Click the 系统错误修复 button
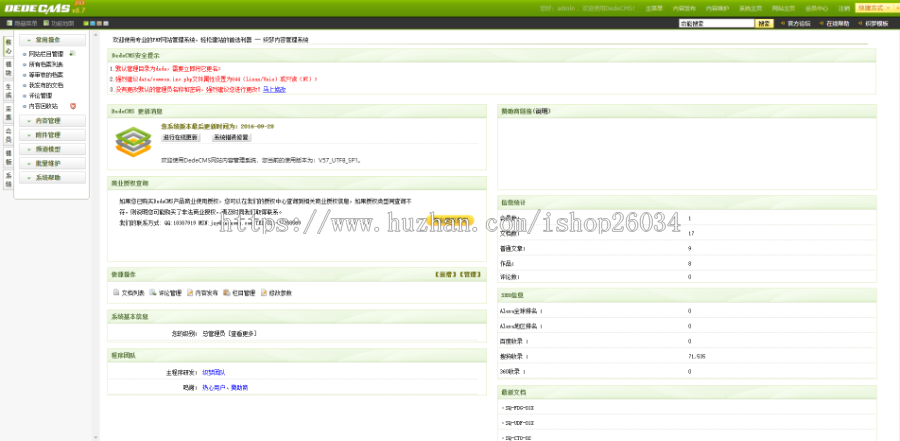The image size is (900, 441). pyautogui.click(x=232, y=138)
